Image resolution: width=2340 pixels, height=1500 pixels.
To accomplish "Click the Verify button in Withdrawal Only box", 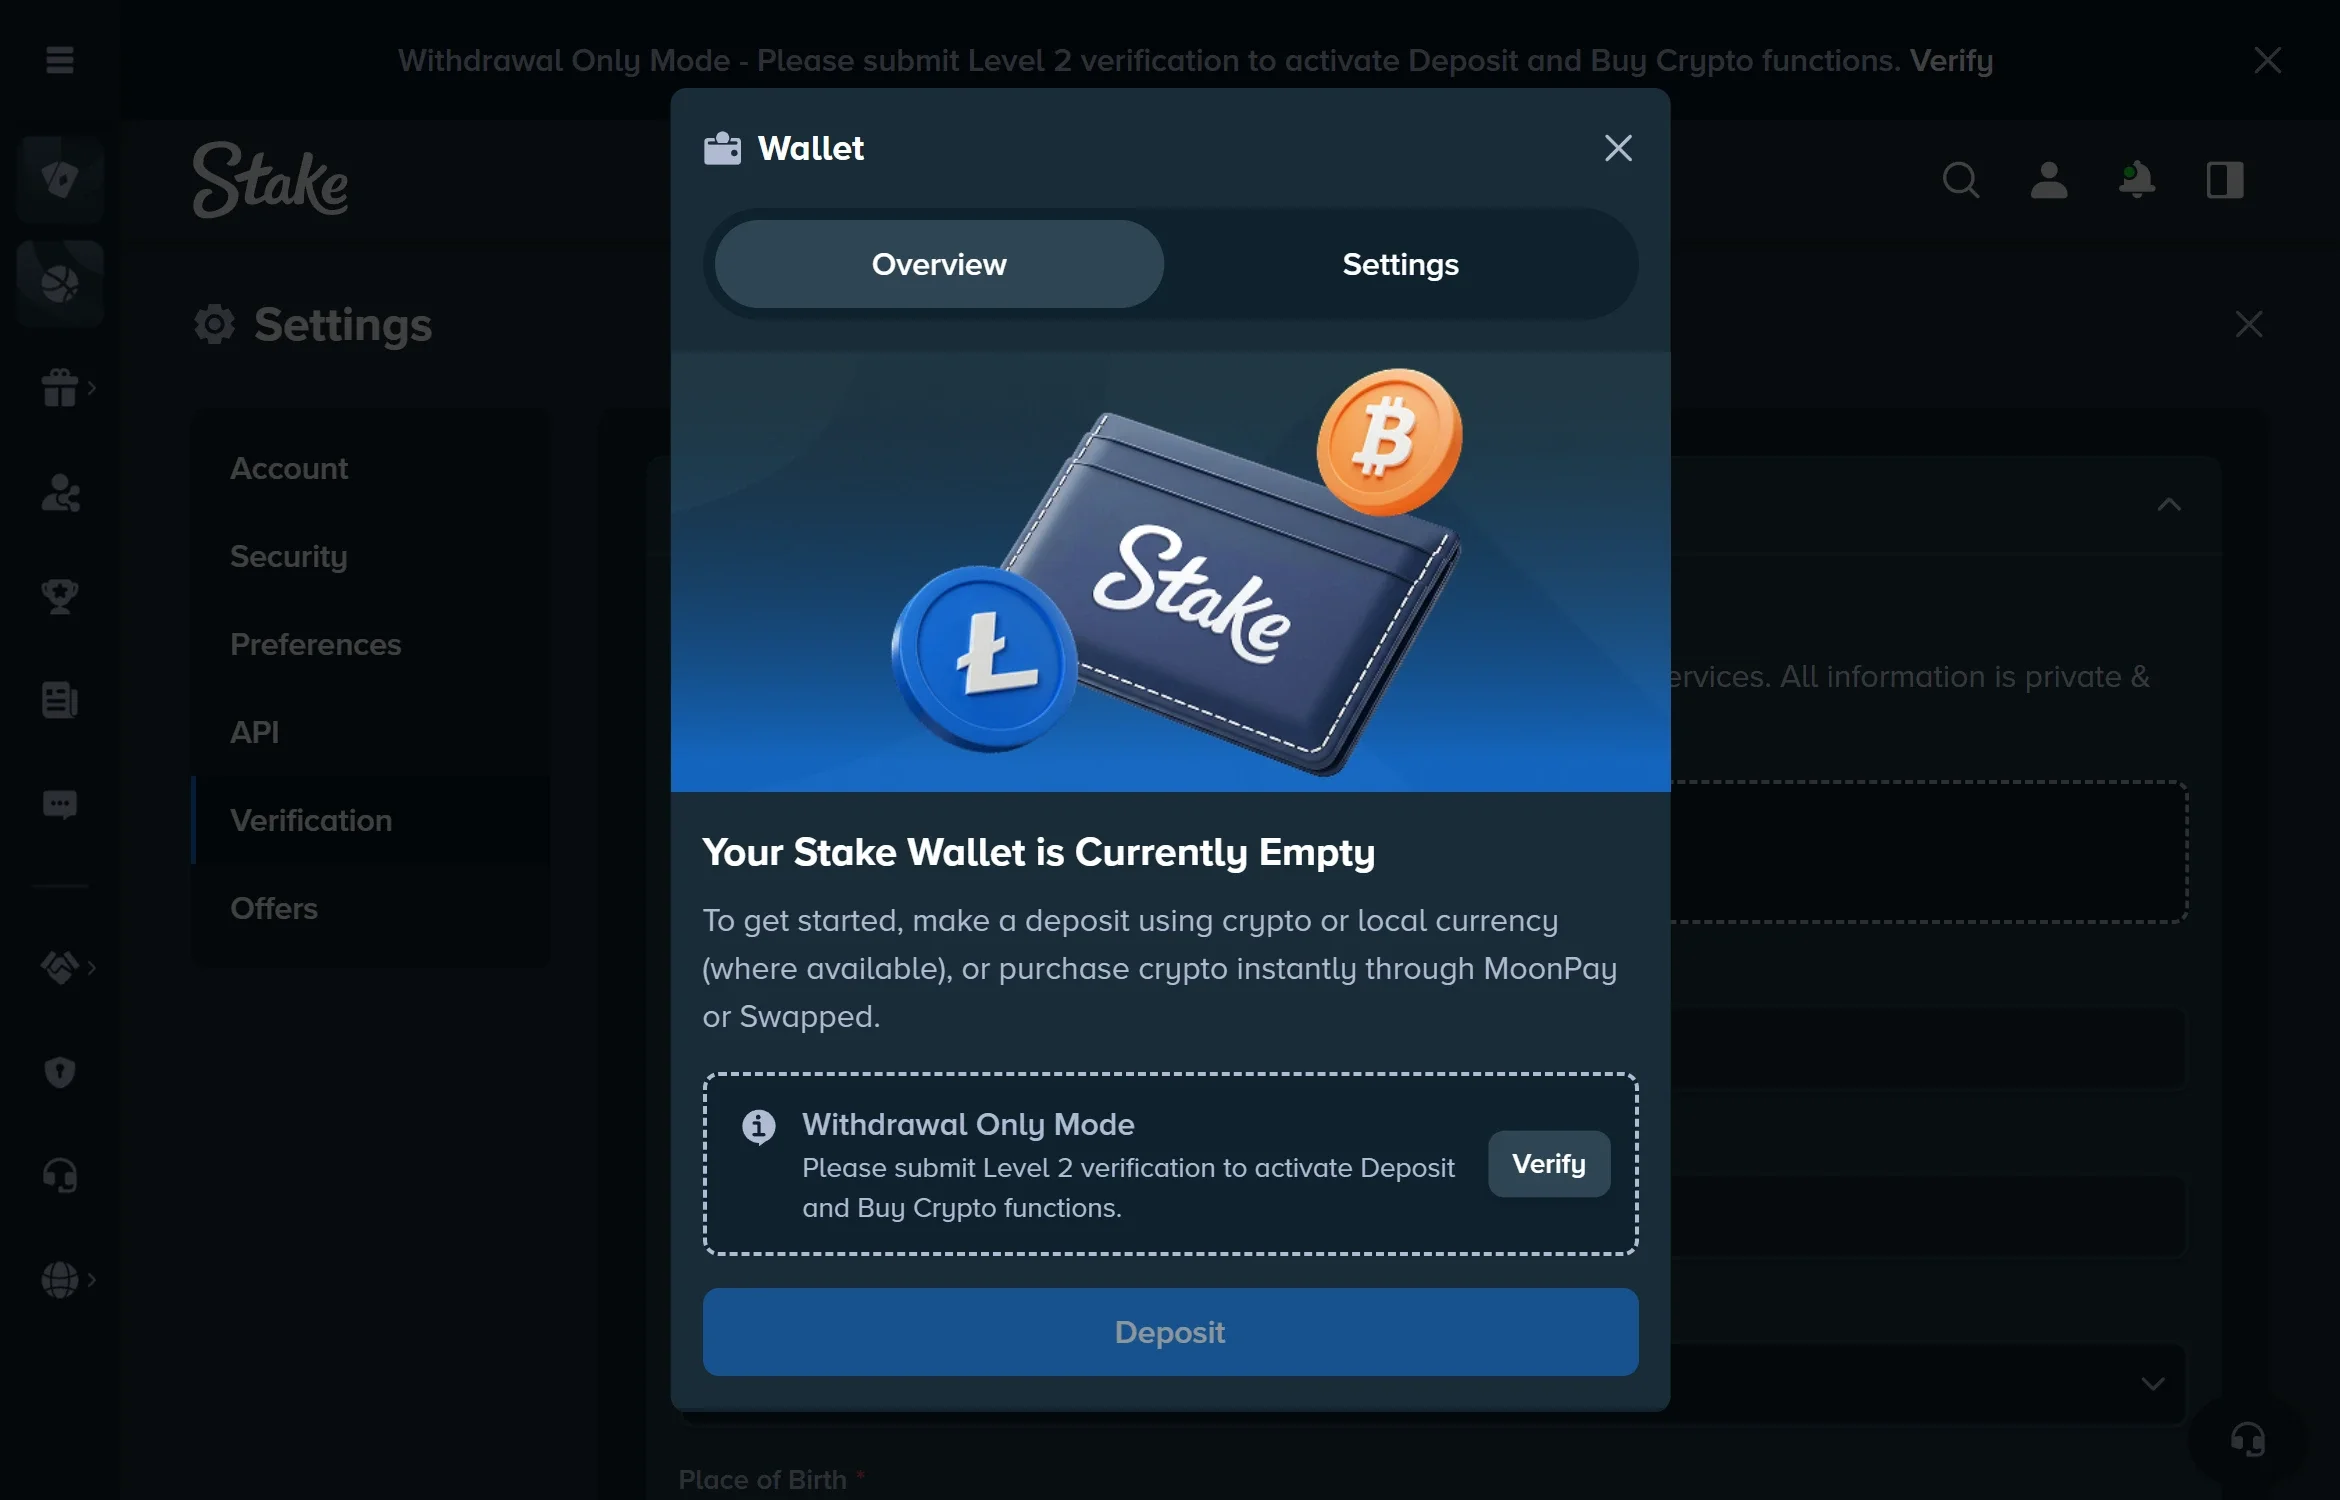I will point(1549,1164).
